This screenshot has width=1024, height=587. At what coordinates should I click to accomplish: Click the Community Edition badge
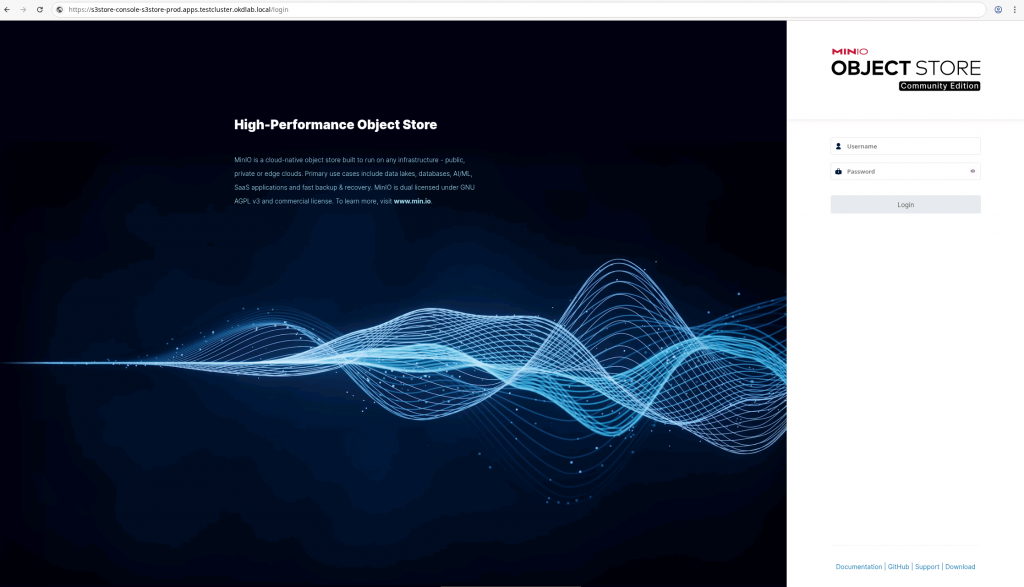939,86
